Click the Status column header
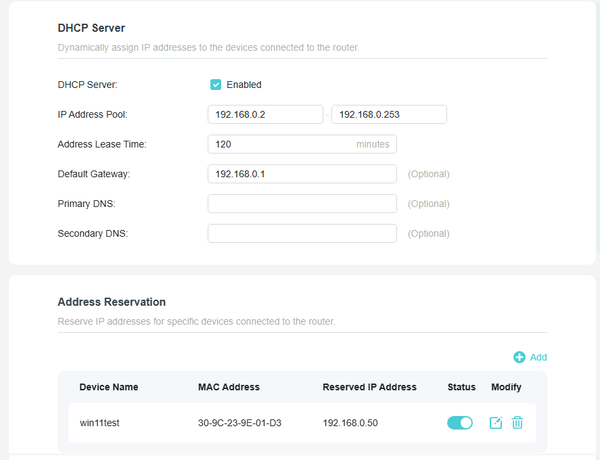The height and width of the screenshot is (460, 600). [x=461, y=387]
